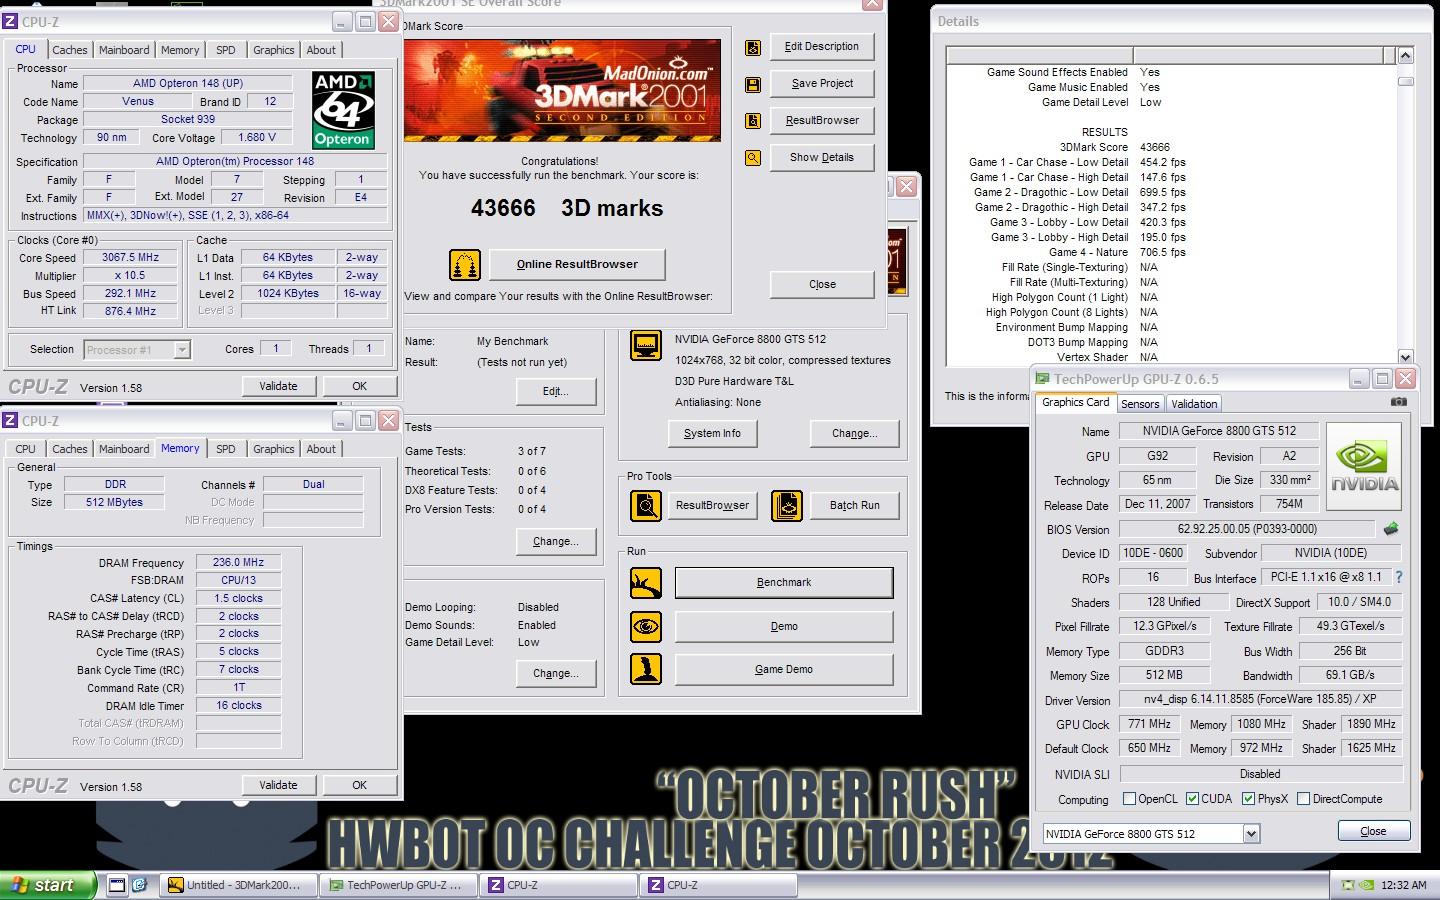
Task: Open the Mainboard tab in top CPU-Z window
Action: click(x=124, y=50)
